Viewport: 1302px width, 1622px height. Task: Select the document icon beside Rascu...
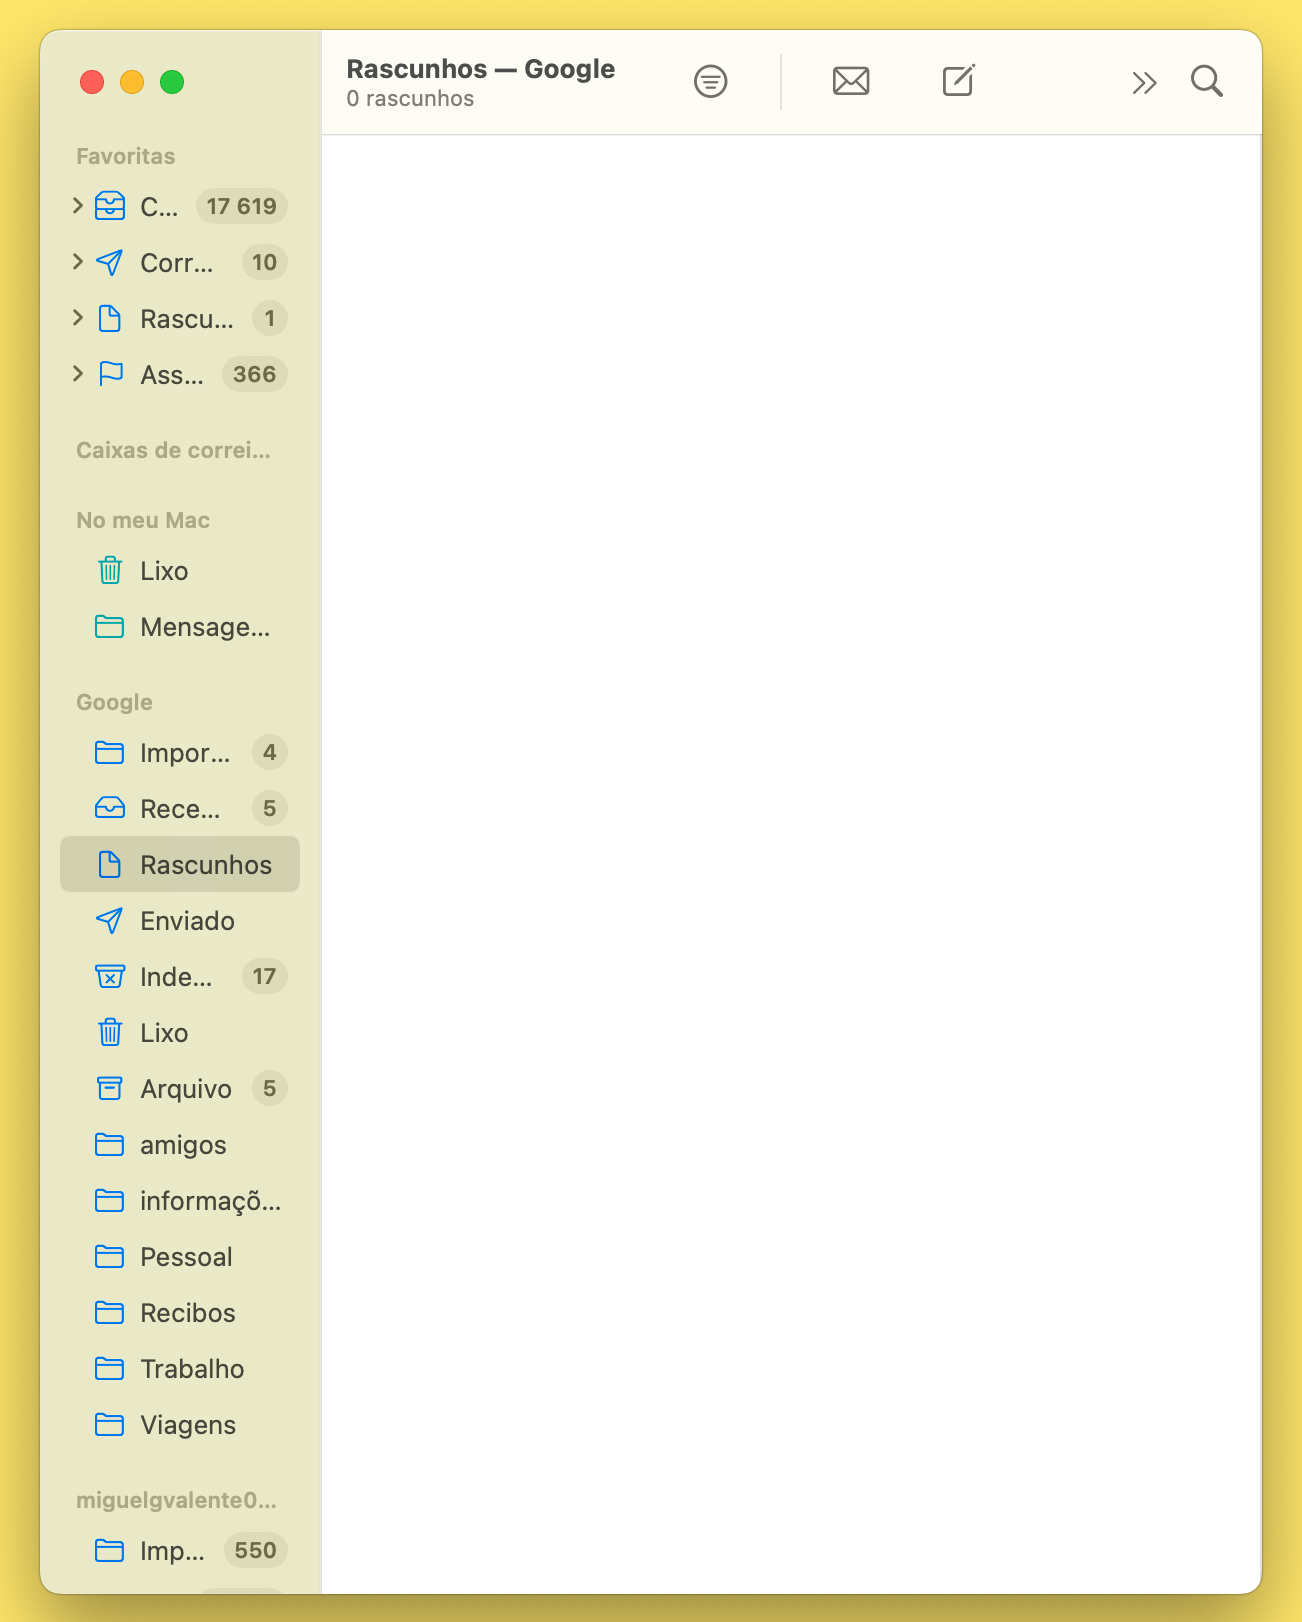click(110, 319)
